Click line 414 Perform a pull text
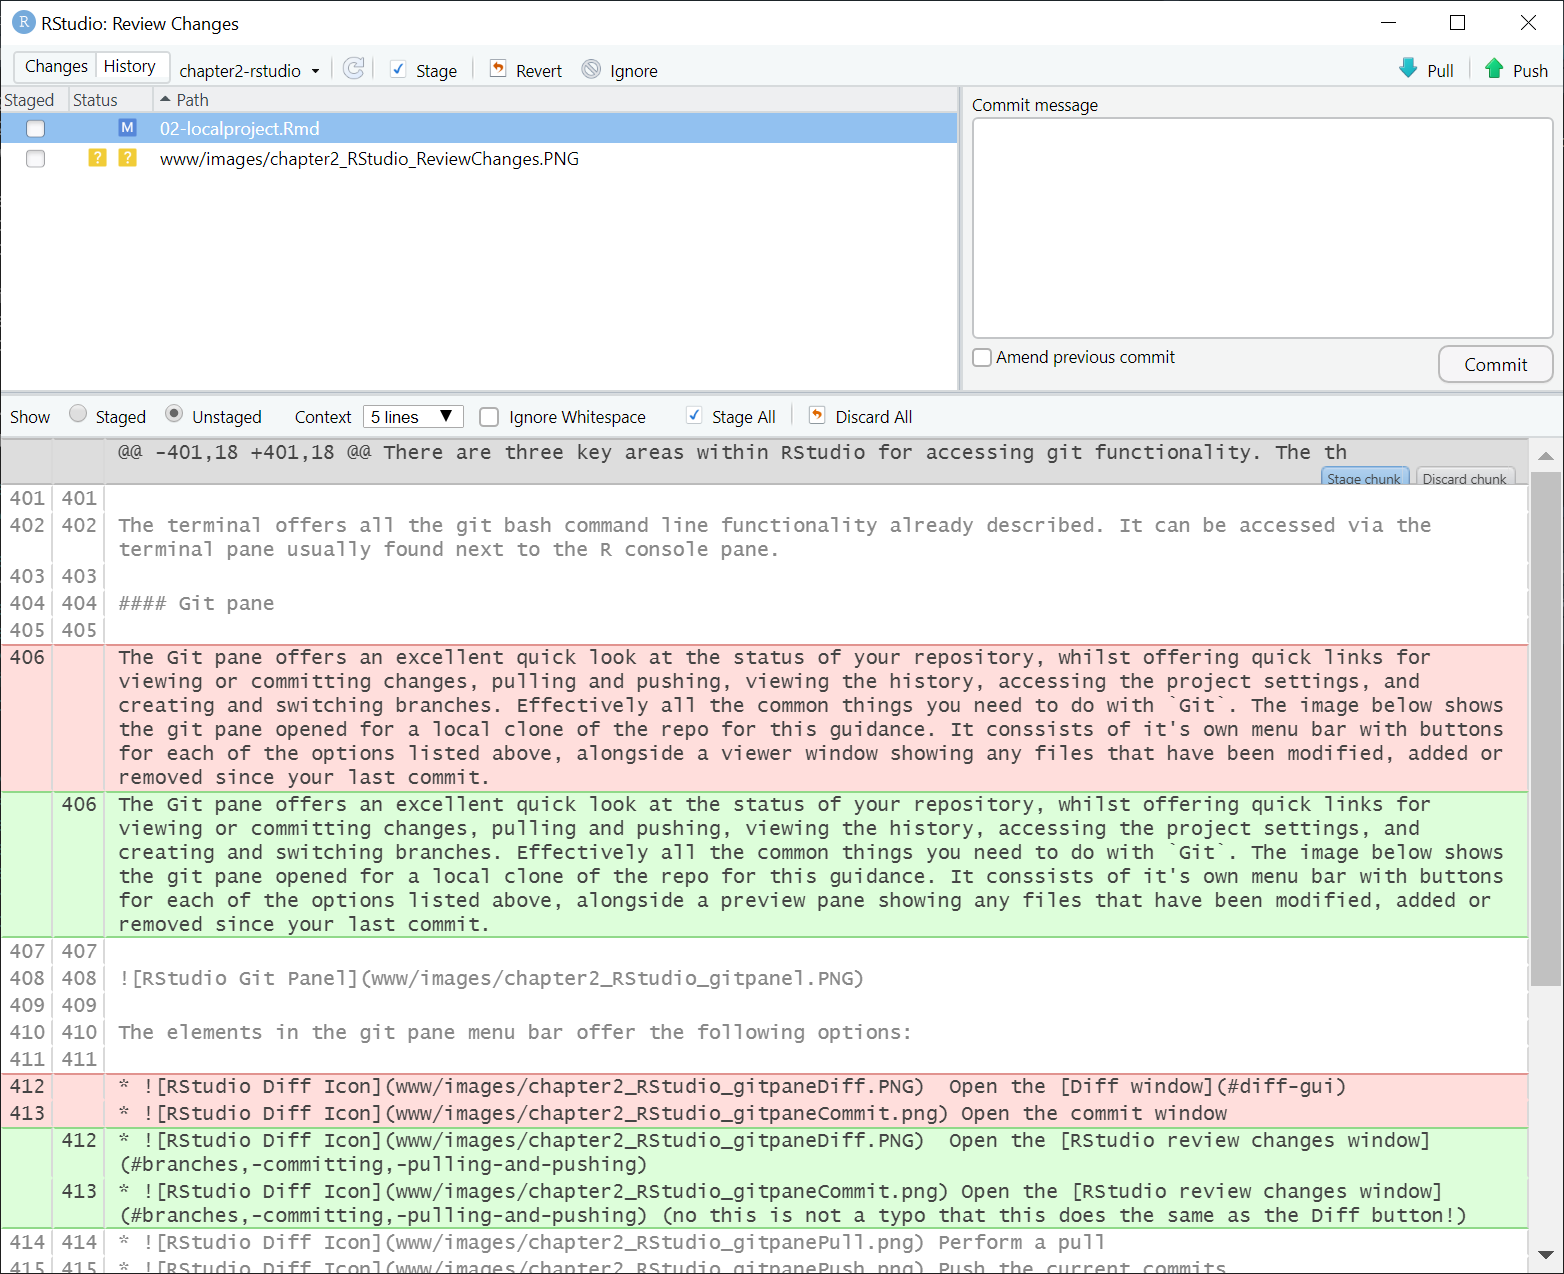The image size is (1564, 1274). (612, 1242)
